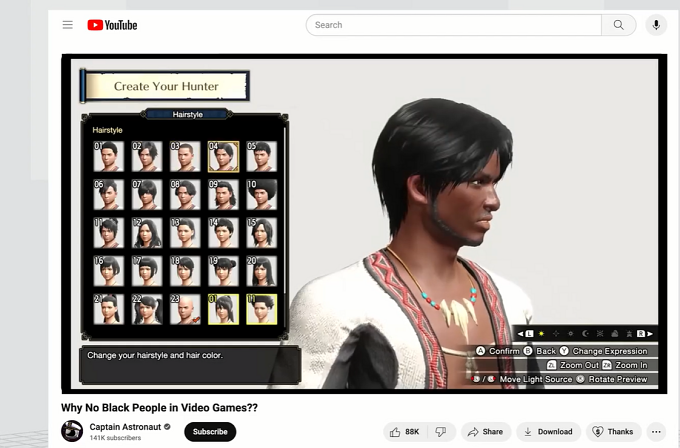Start voice search with the microphone icon
Image resolution: width=680 pixels, height=448 pixels.
(656, 25)
